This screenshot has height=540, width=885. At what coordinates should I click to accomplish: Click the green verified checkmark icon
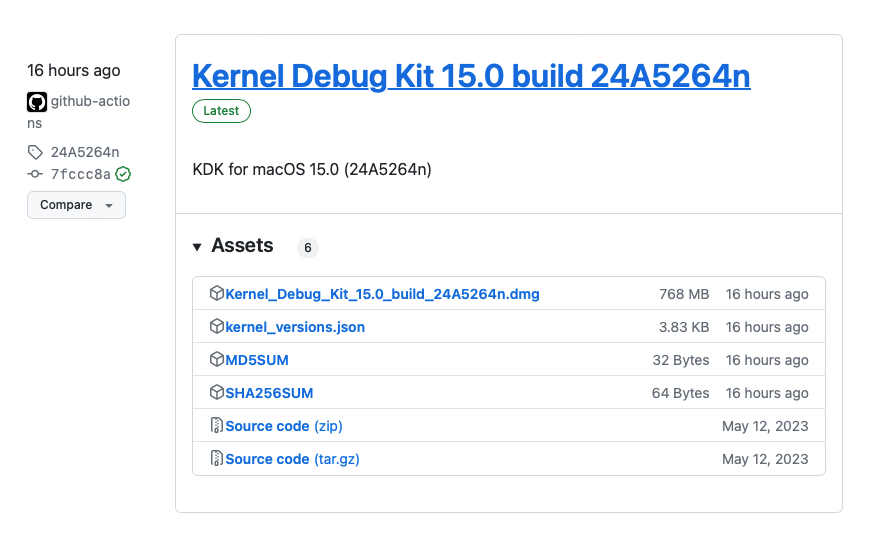(x=123, y=174)
